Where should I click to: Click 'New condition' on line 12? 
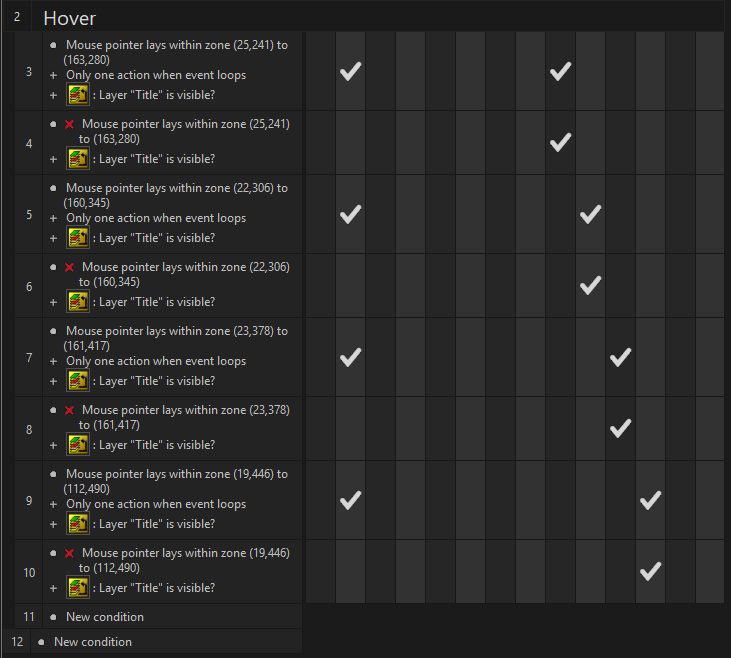pyautogui.click(x=92, y=642)
